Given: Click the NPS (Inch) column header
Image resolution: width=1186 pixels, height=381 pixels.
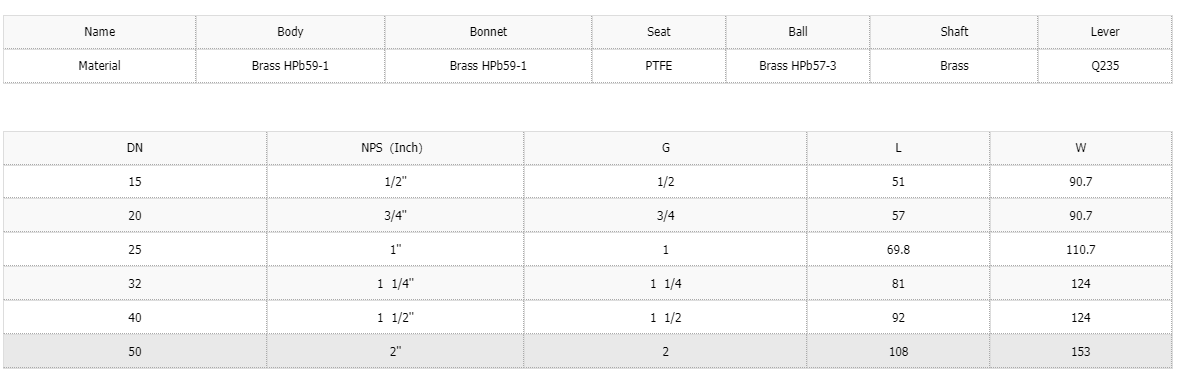Looking at the screenshot, I should (395, 148).
